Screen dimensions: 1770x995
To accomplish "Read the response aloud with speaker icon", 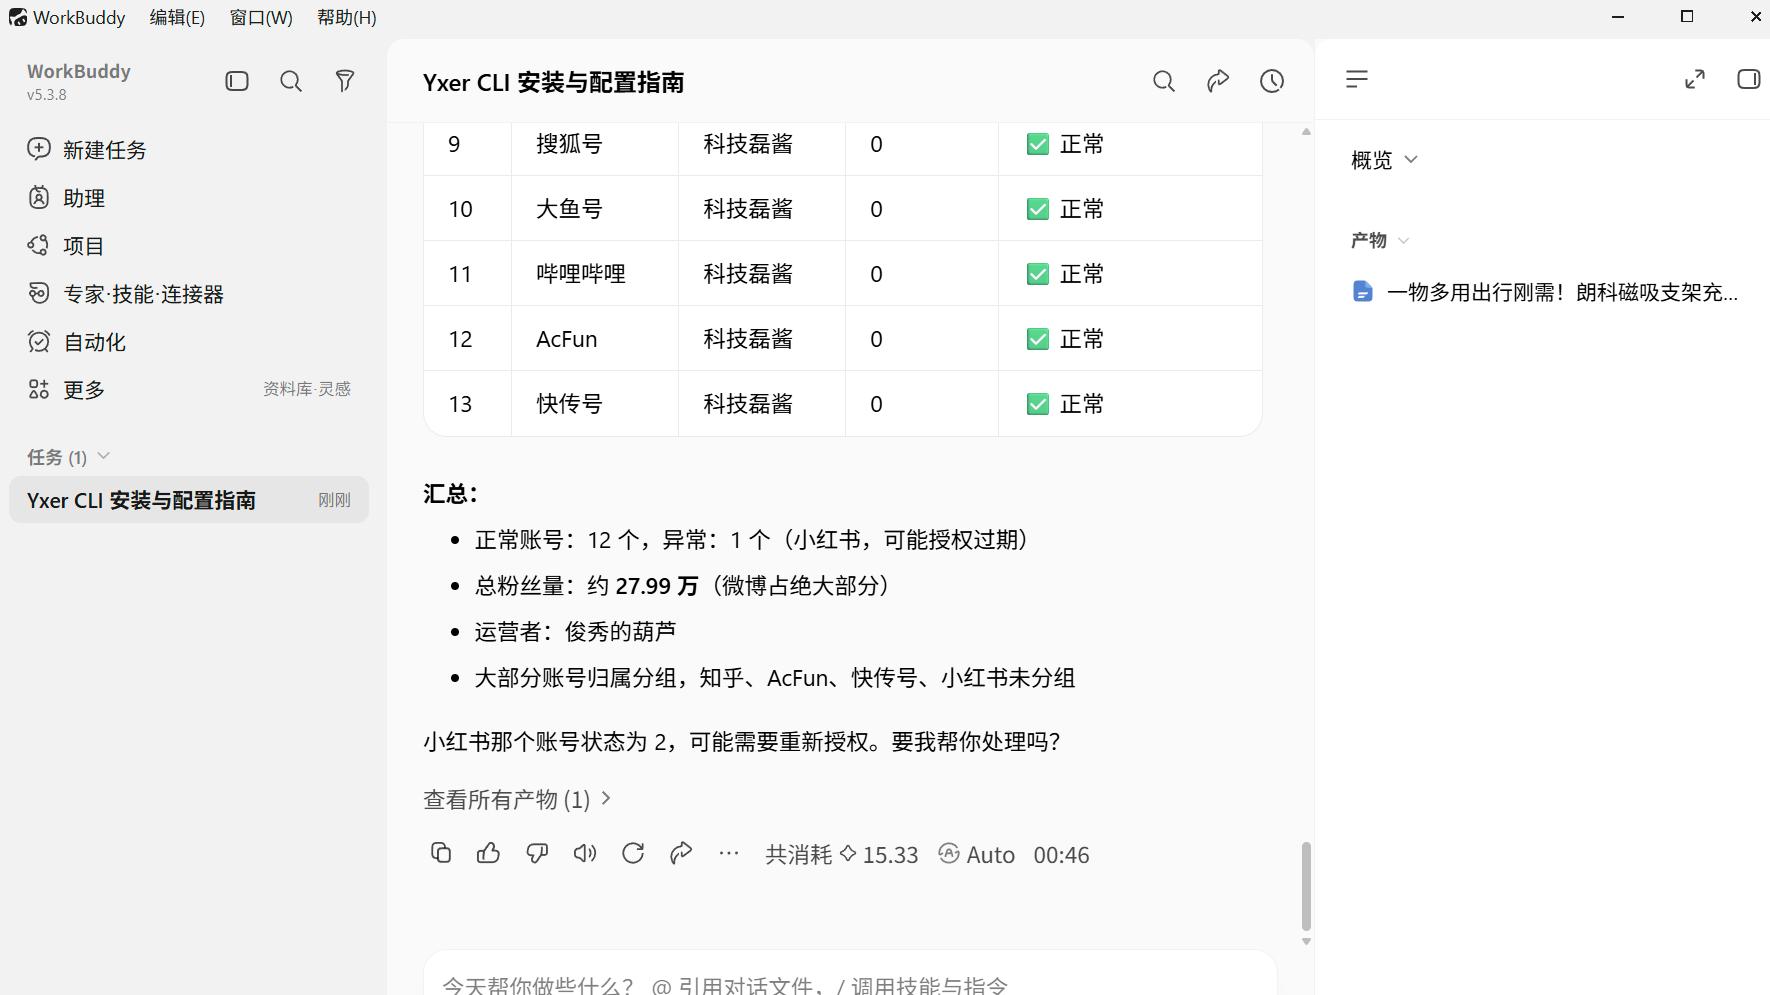I will (585, 853).
